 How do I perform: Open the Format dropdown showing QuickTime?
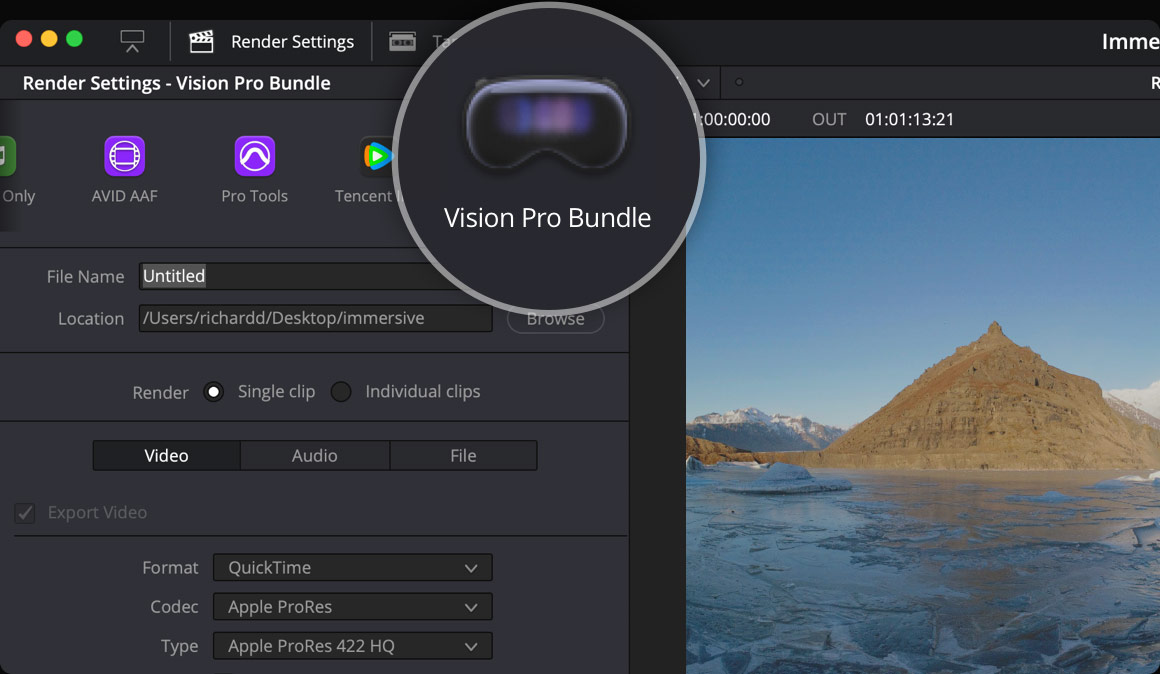coord(352,568)
